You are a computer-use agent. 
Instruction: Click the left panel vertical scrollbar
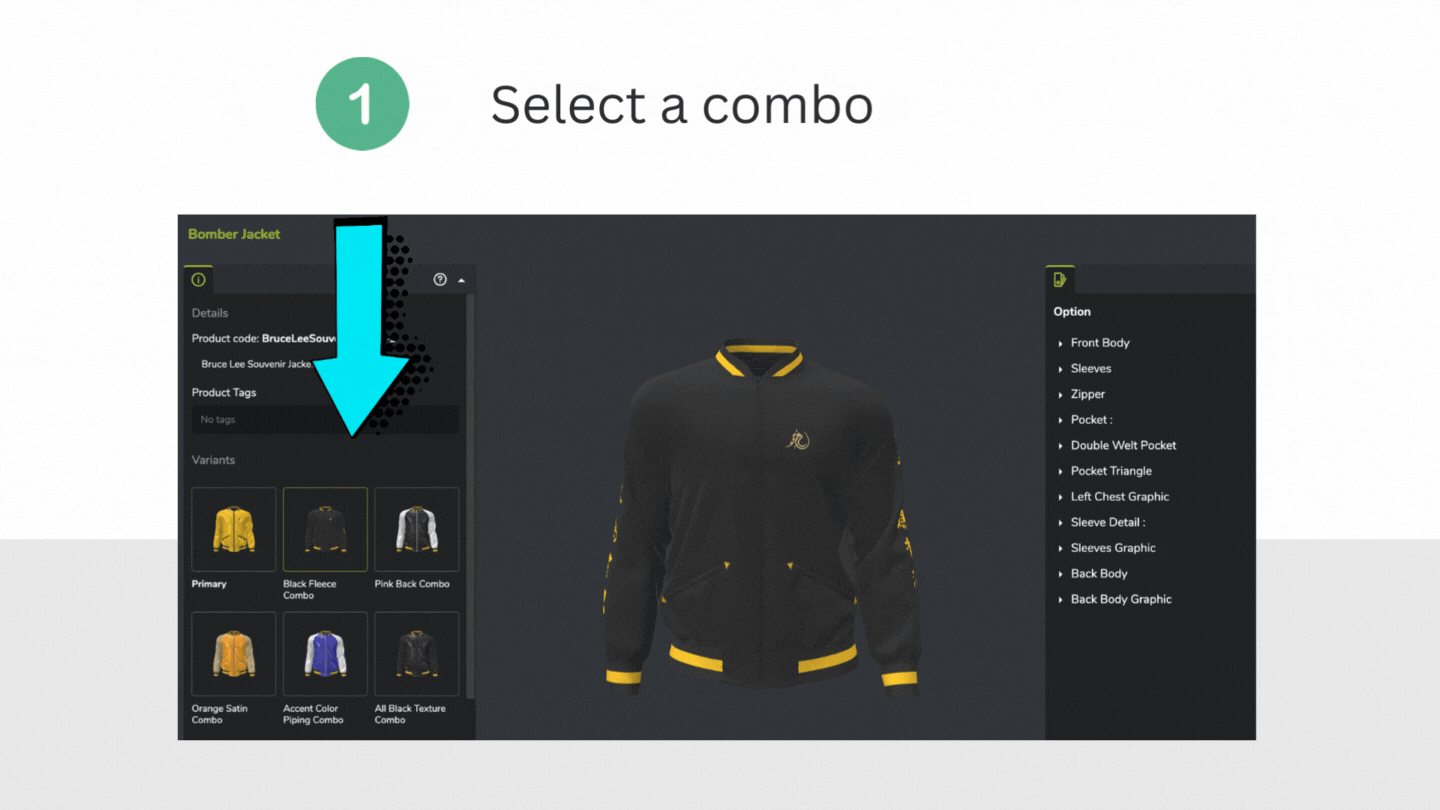471,495
